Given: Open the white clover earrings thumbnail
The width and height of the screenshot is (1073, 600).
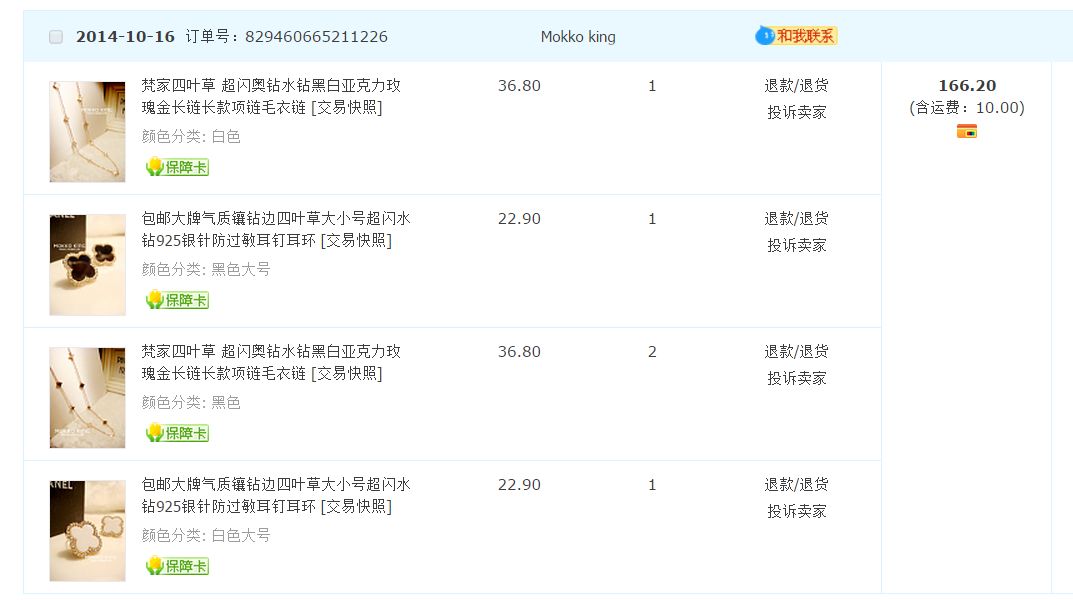Looking at the screenshot, I should [x=87, y=530].
